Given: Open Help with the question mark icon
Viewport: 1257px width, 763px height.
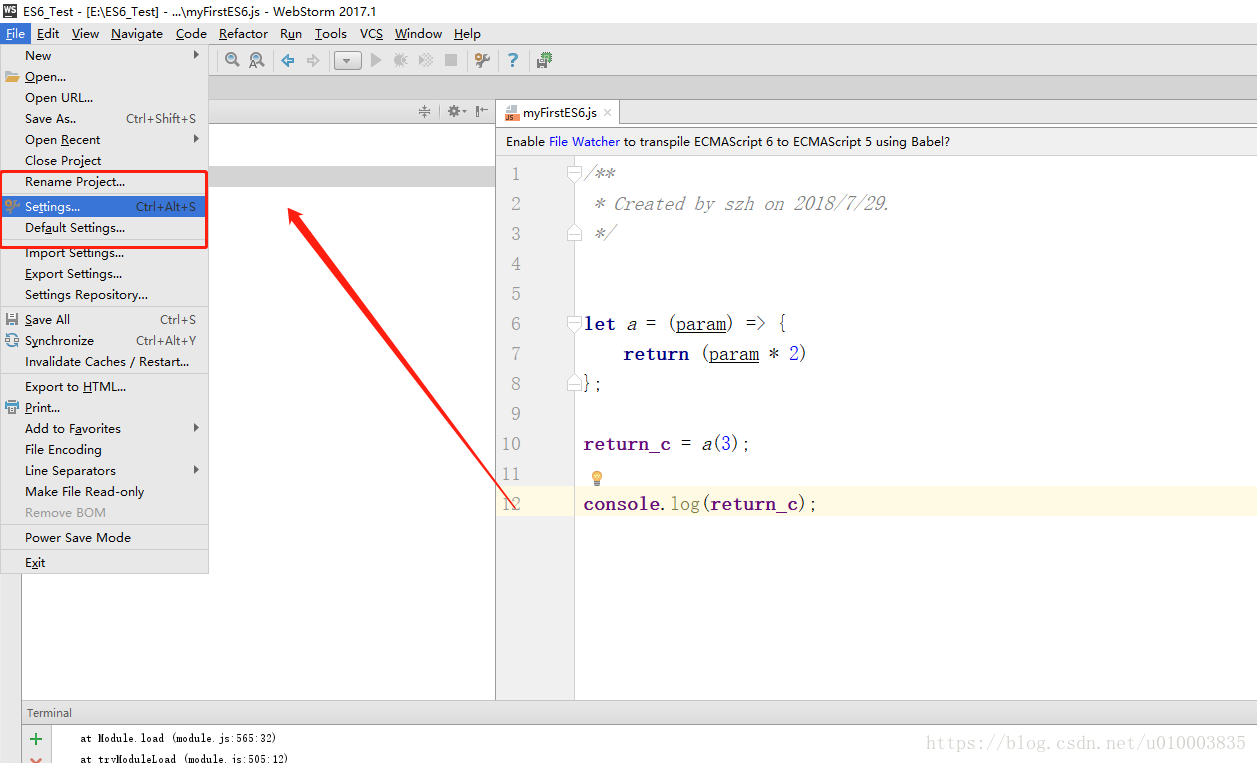Looking at the screenshot, I should tap(513, 60).
